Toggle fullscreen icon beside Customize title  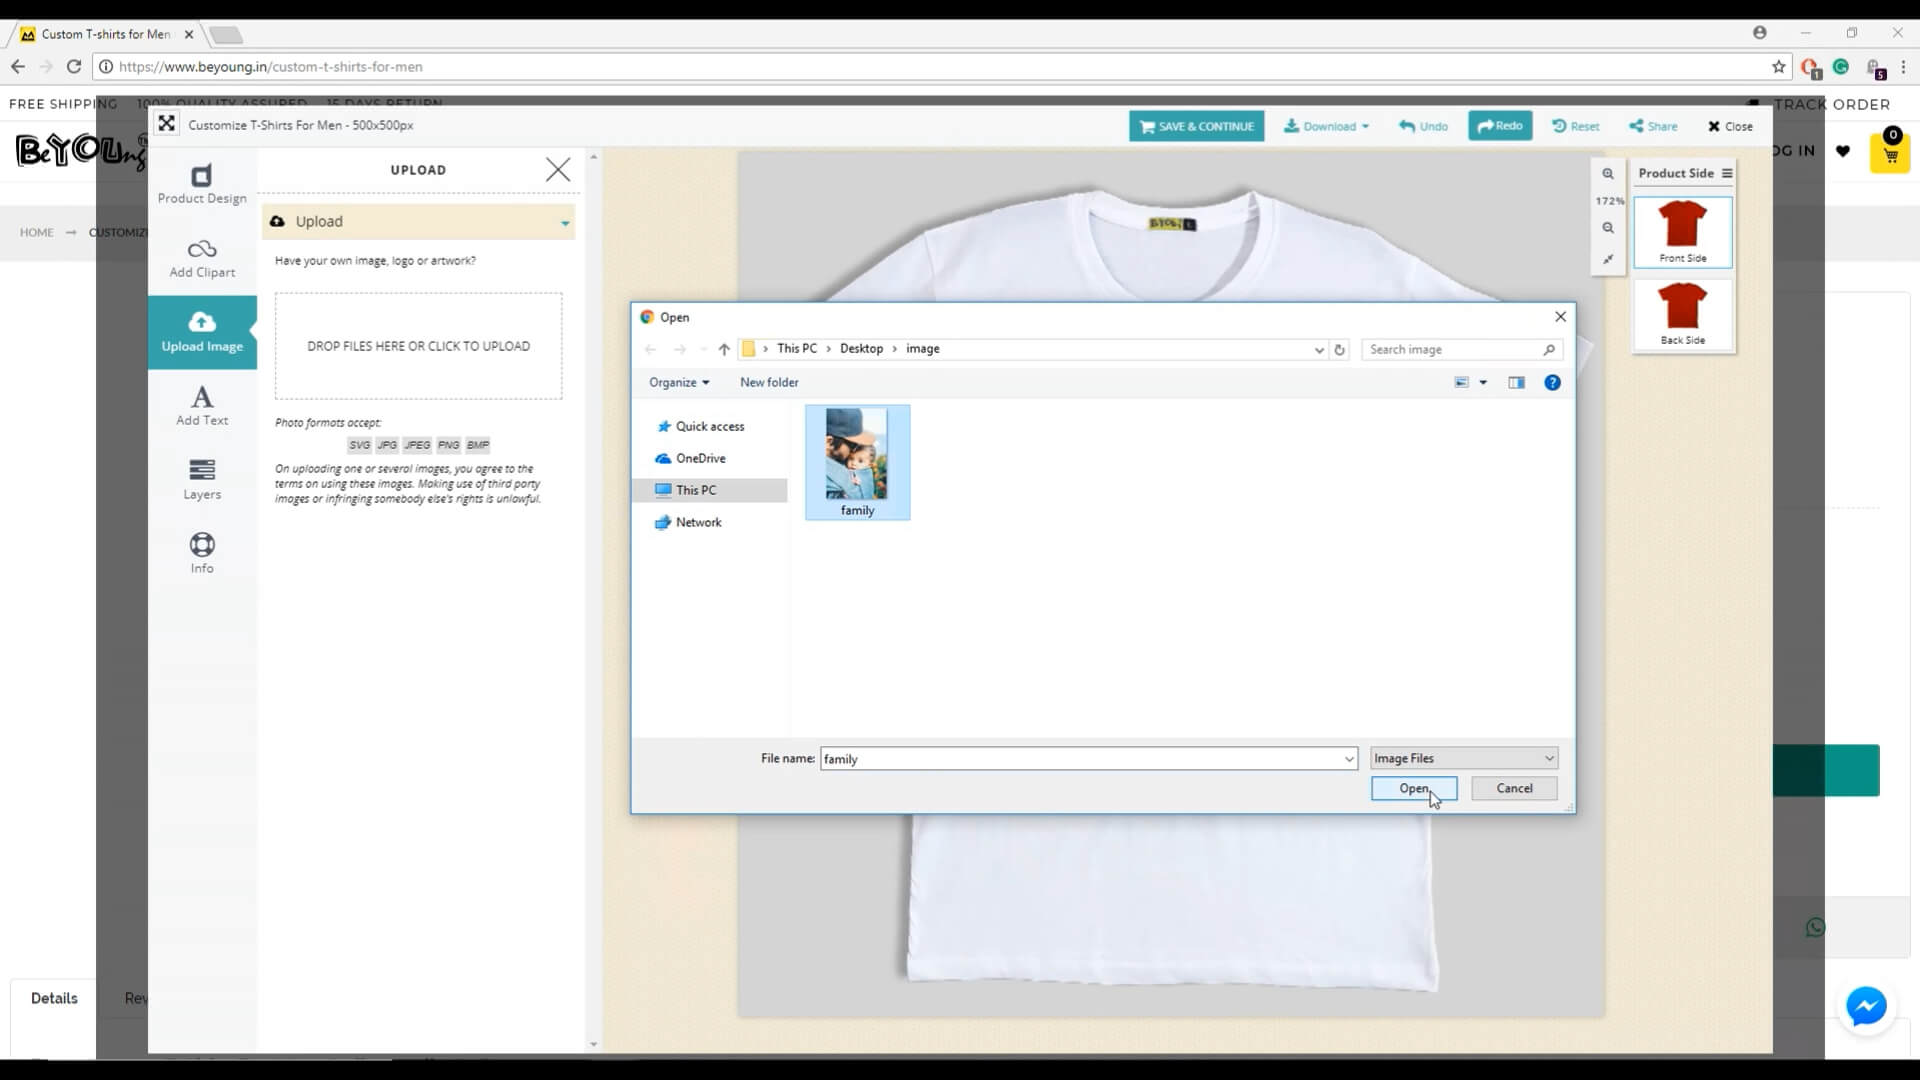click(167, 124)
